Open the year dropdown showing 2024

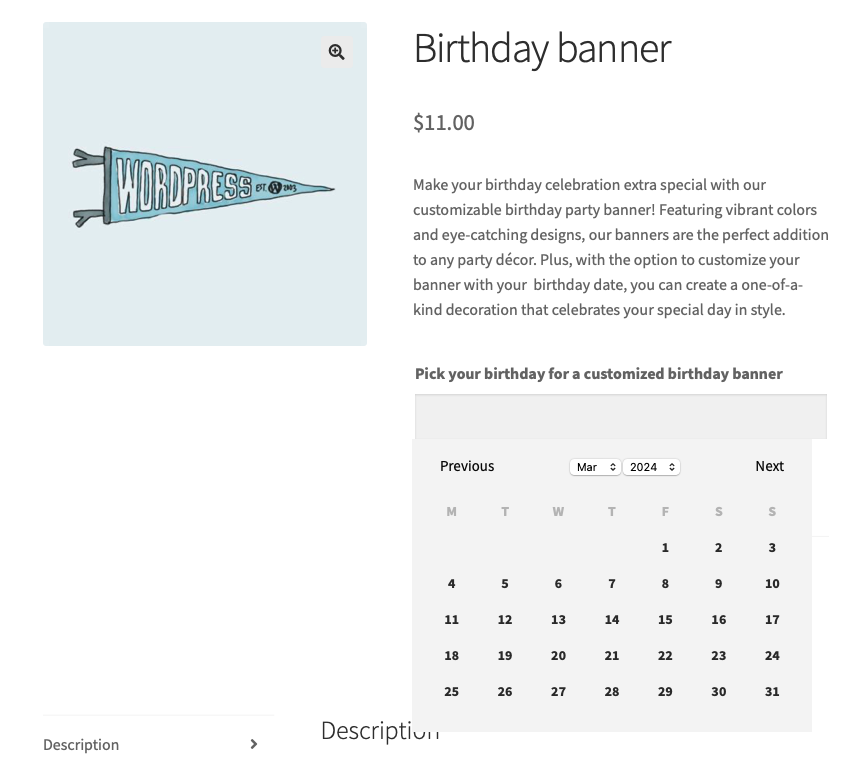click(651, 467)
